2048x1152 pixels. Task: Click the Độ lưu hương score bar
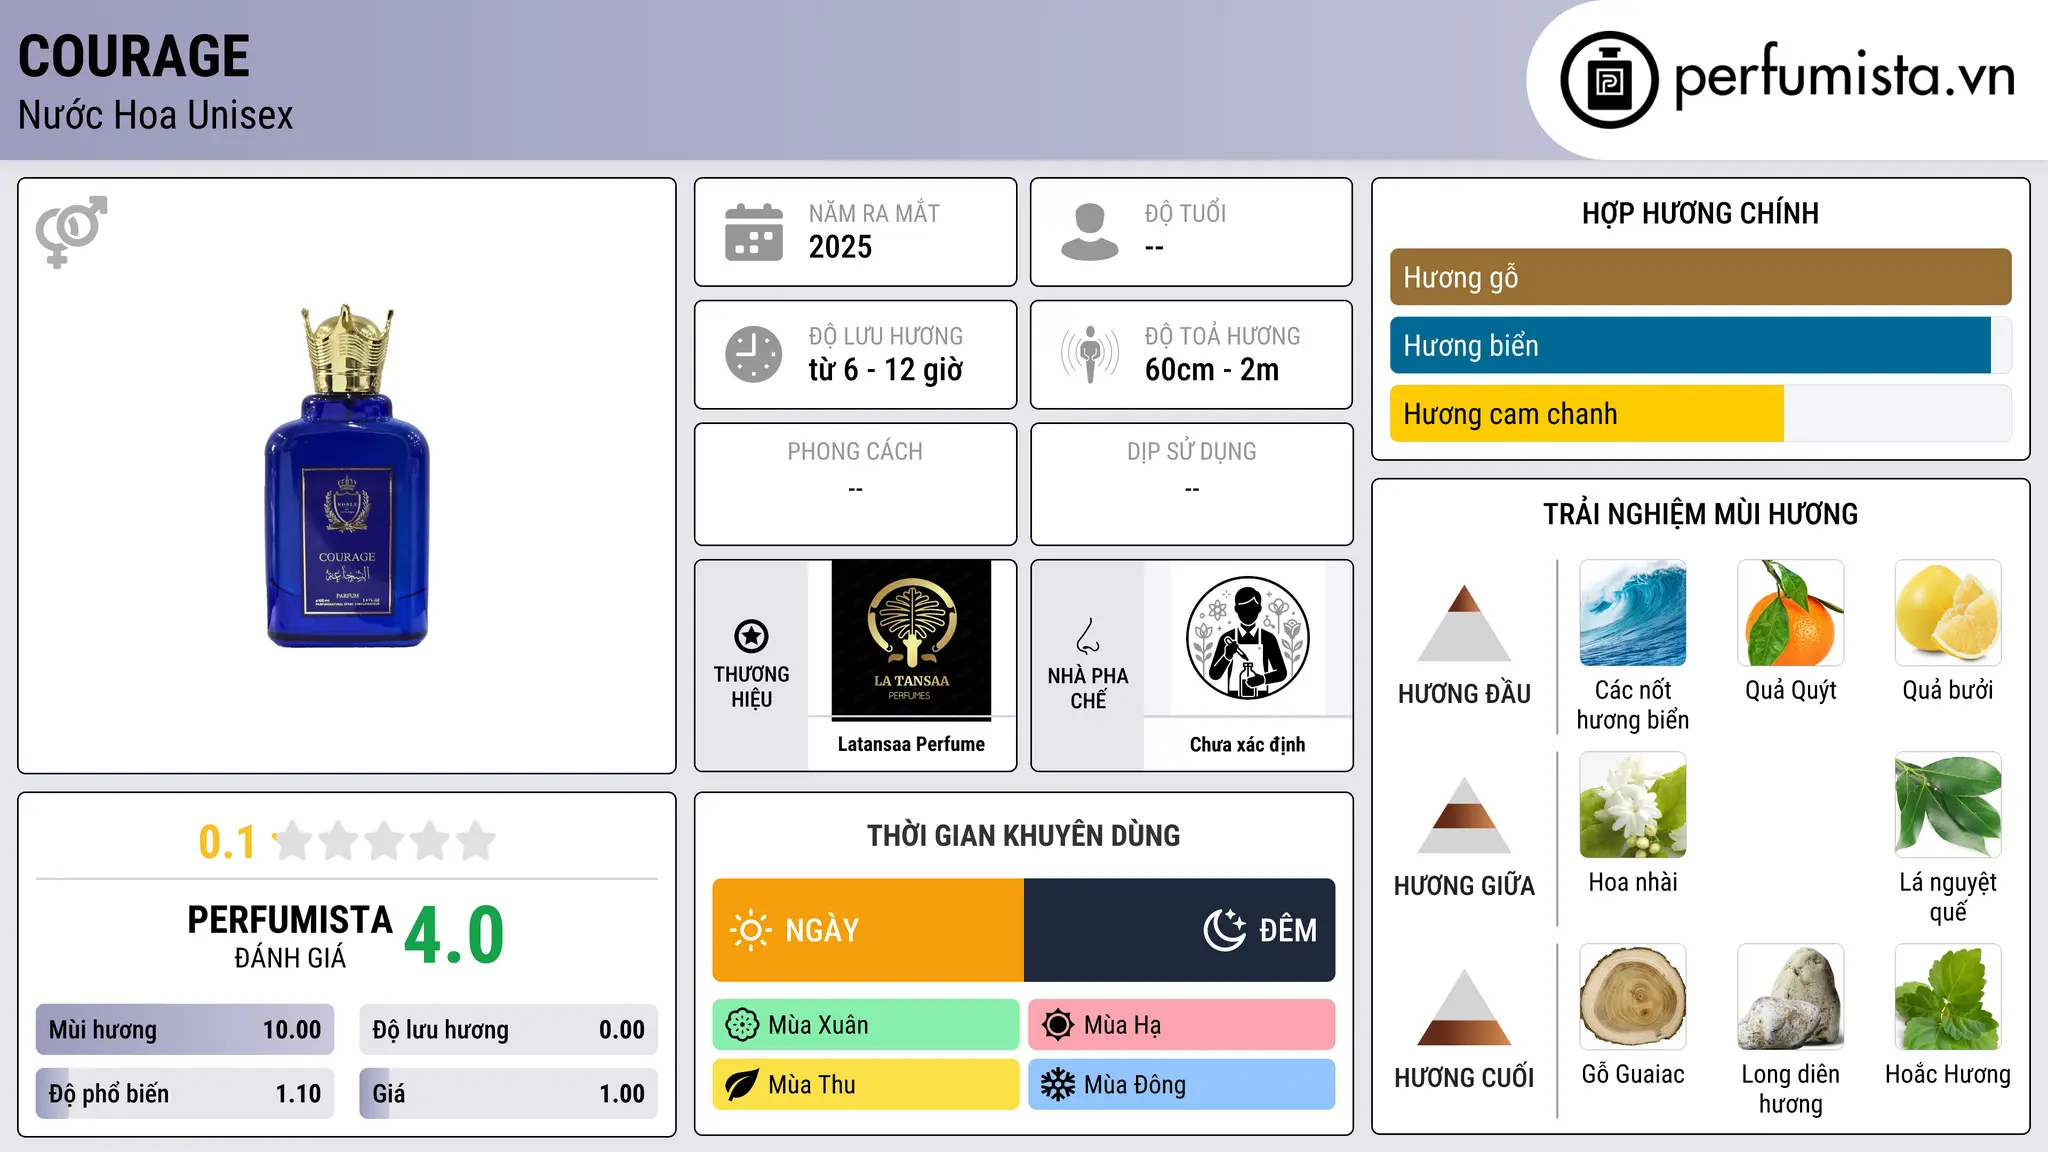509,1029
